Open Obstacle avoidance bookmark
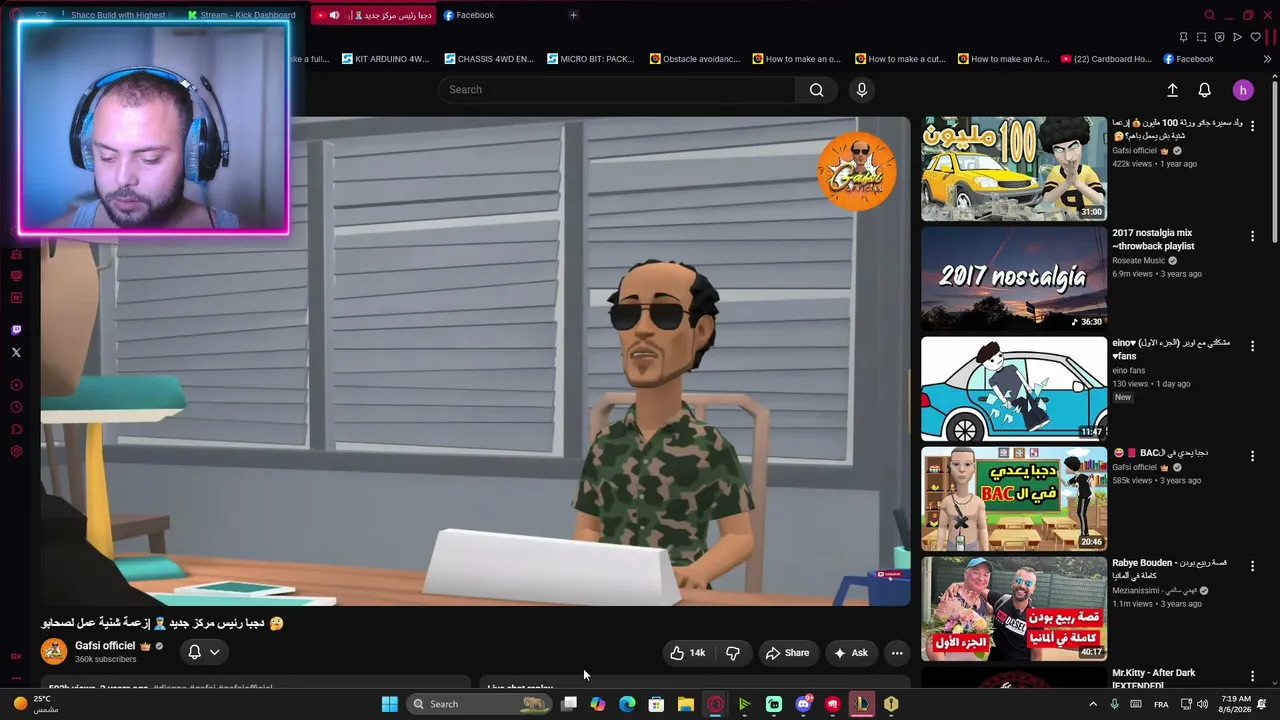1280x720 pixels. click(x=695, y=59)
